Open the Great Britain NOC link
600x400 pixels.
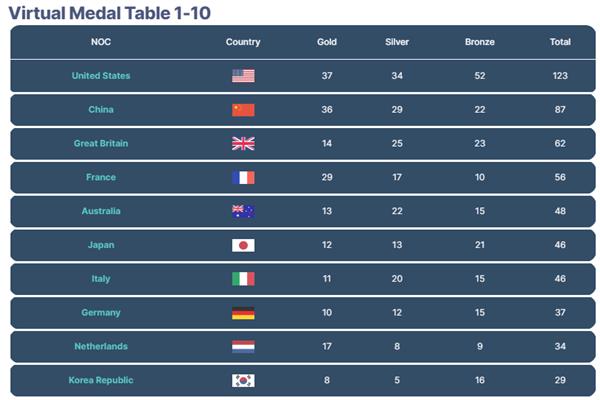101,144
